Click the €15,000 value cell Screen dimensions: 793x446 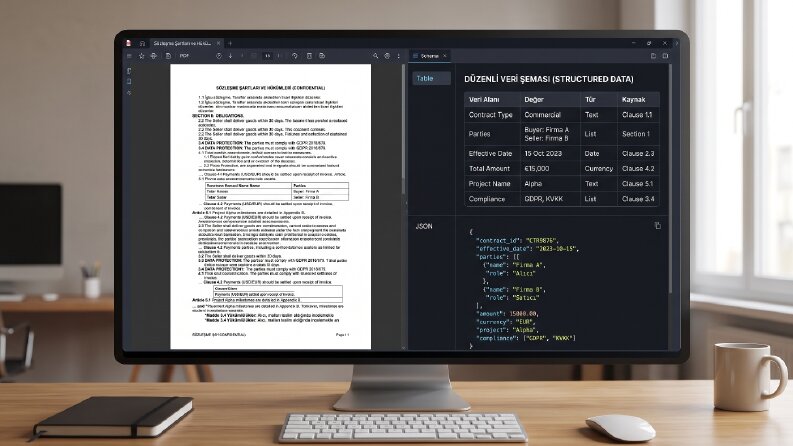550,168
